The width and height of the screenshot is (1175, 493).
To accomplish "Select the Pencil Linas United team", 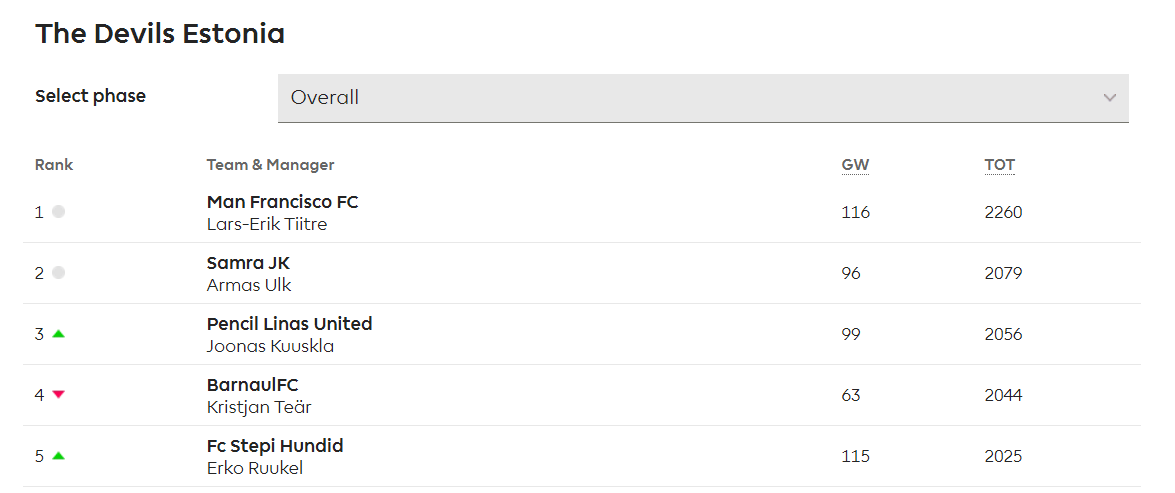I will (289, 324).
